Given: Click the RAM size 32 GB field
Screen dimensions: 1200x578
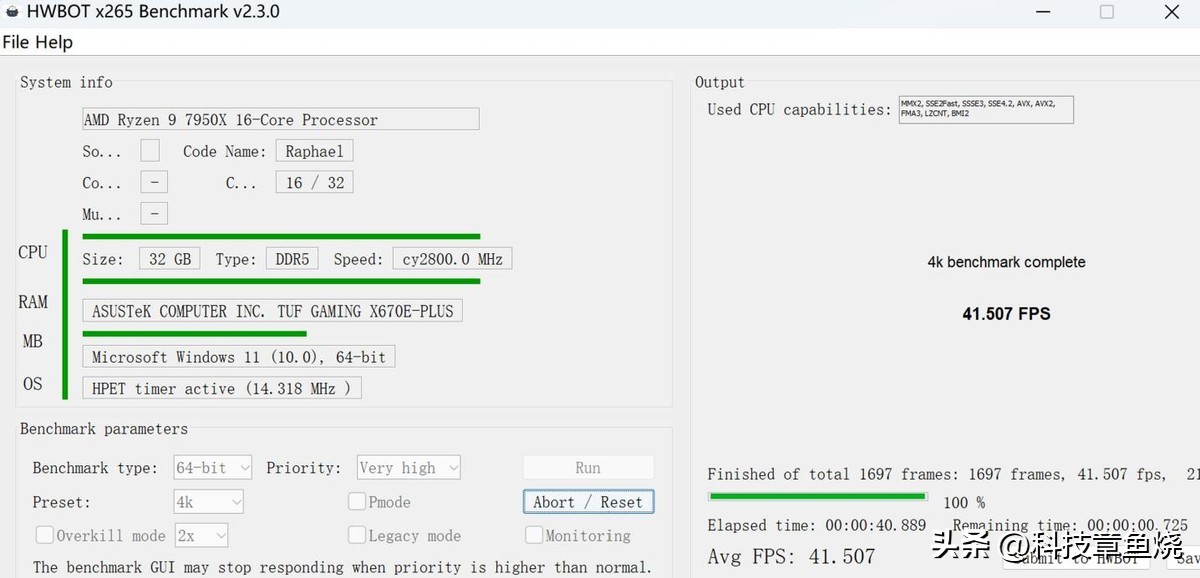Looking at the screenshot, I should [x=169, y=259].
